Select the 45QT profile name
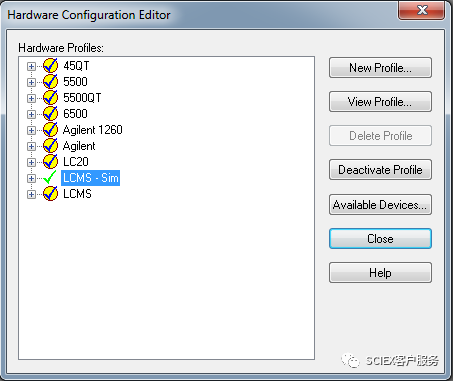The width and height of the screenshot is (453, 381). coord(76,66)
